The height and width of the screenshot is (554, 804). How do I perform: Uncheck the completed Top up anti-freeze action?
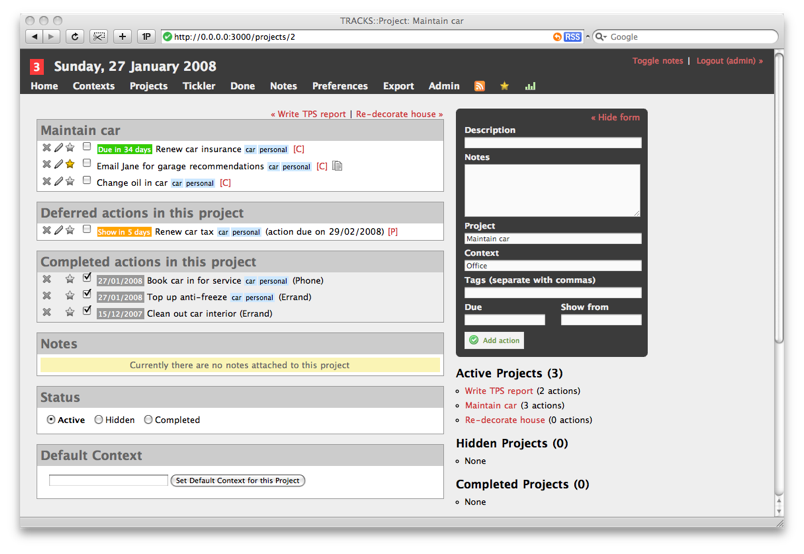(87, 295)
